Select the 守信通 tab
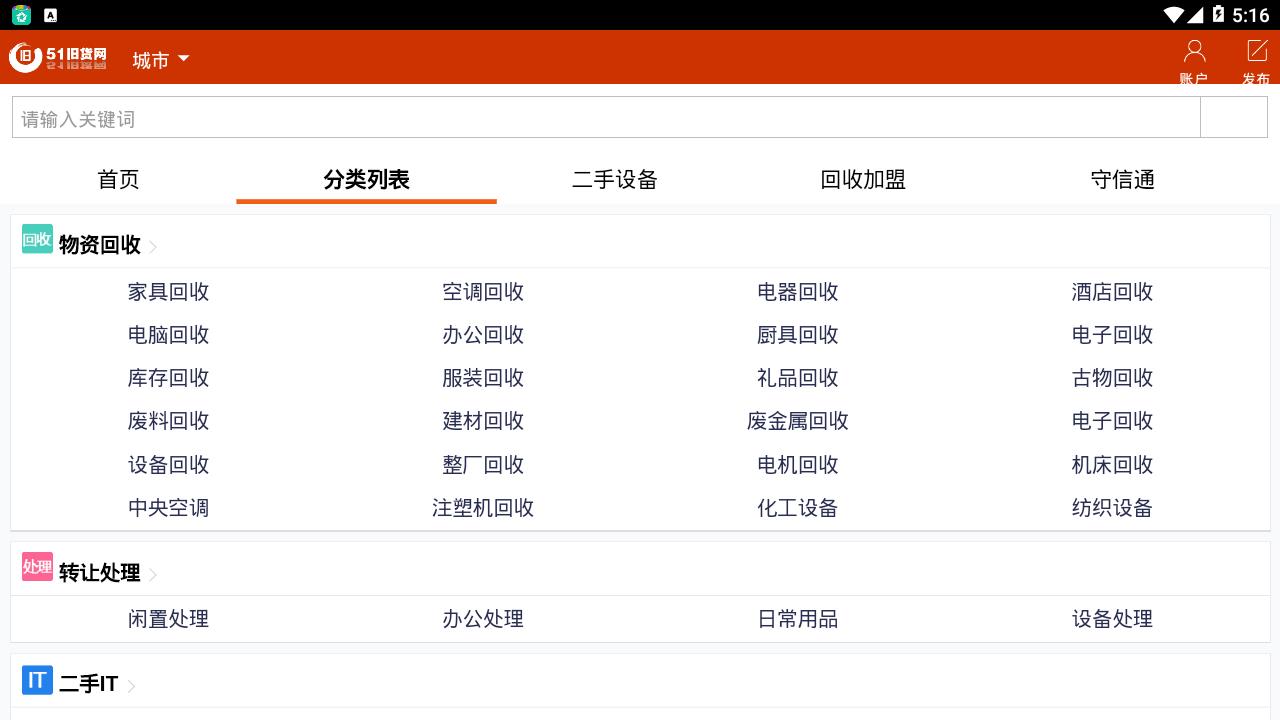 1122,180
